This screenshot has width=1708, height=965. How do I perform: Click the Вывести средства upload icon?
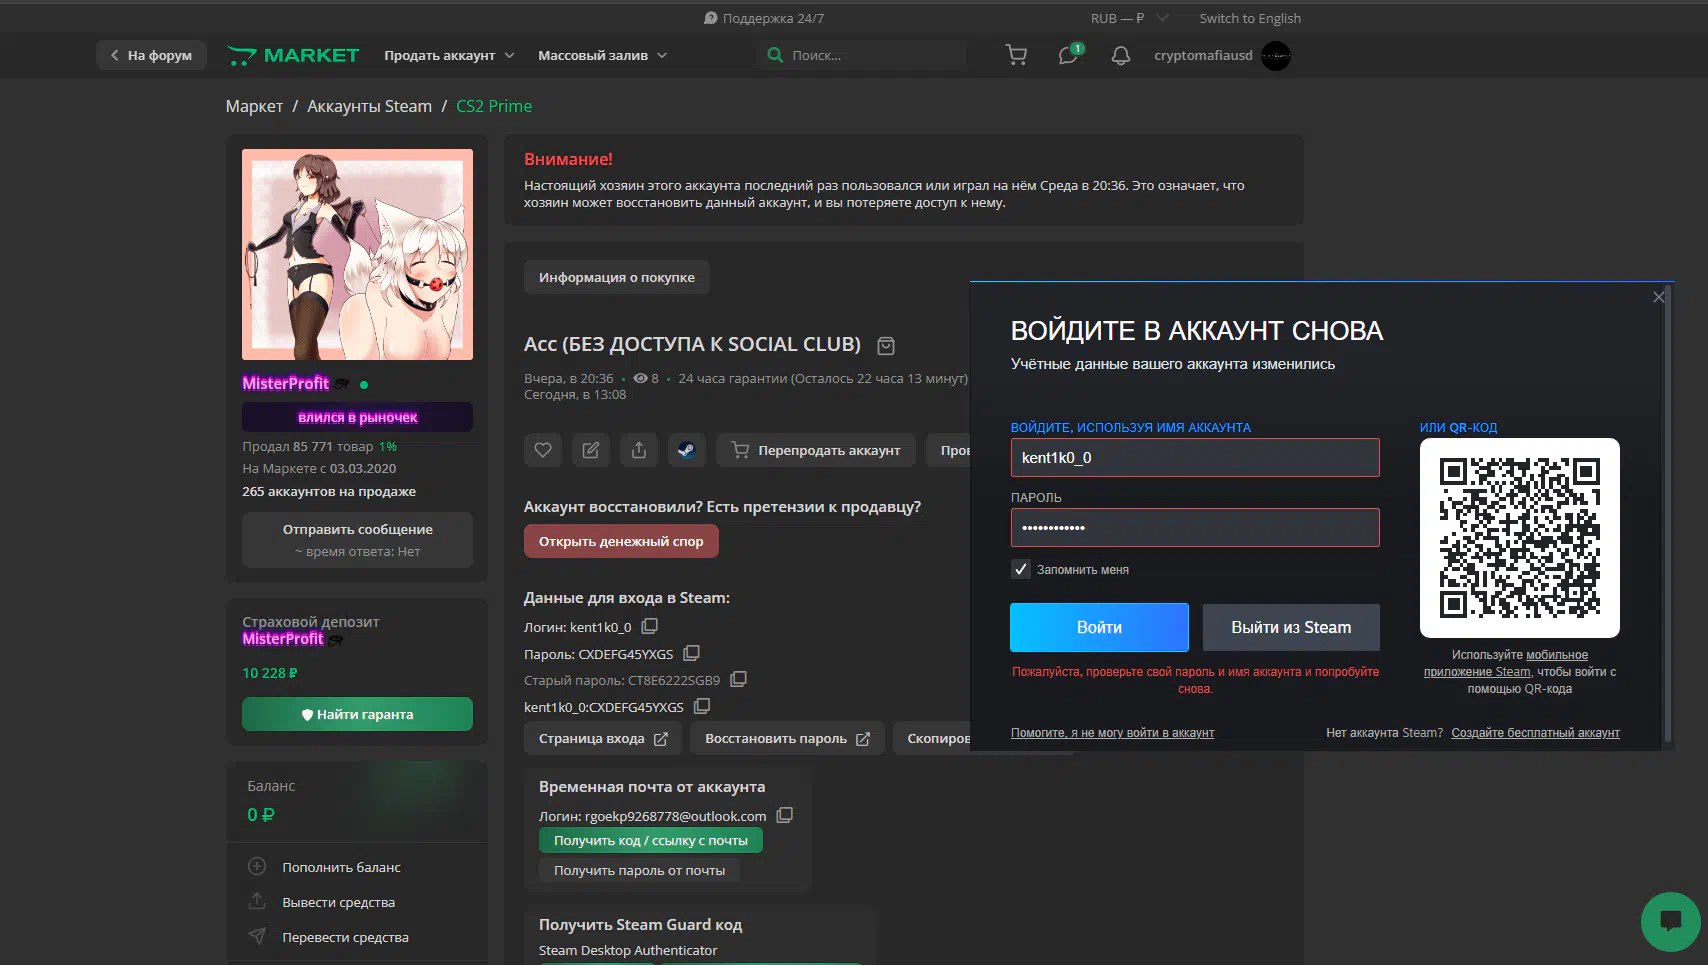click(x=257, y=901)
